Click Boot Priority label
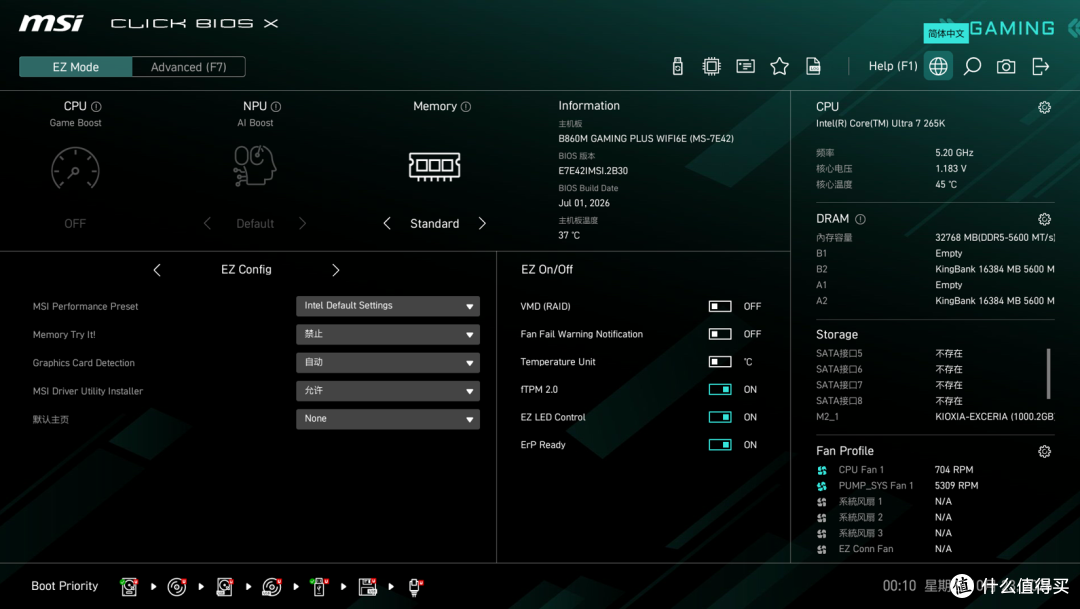Image resolution: width=1080 pixels, height=609 pixels. [65, 586]
